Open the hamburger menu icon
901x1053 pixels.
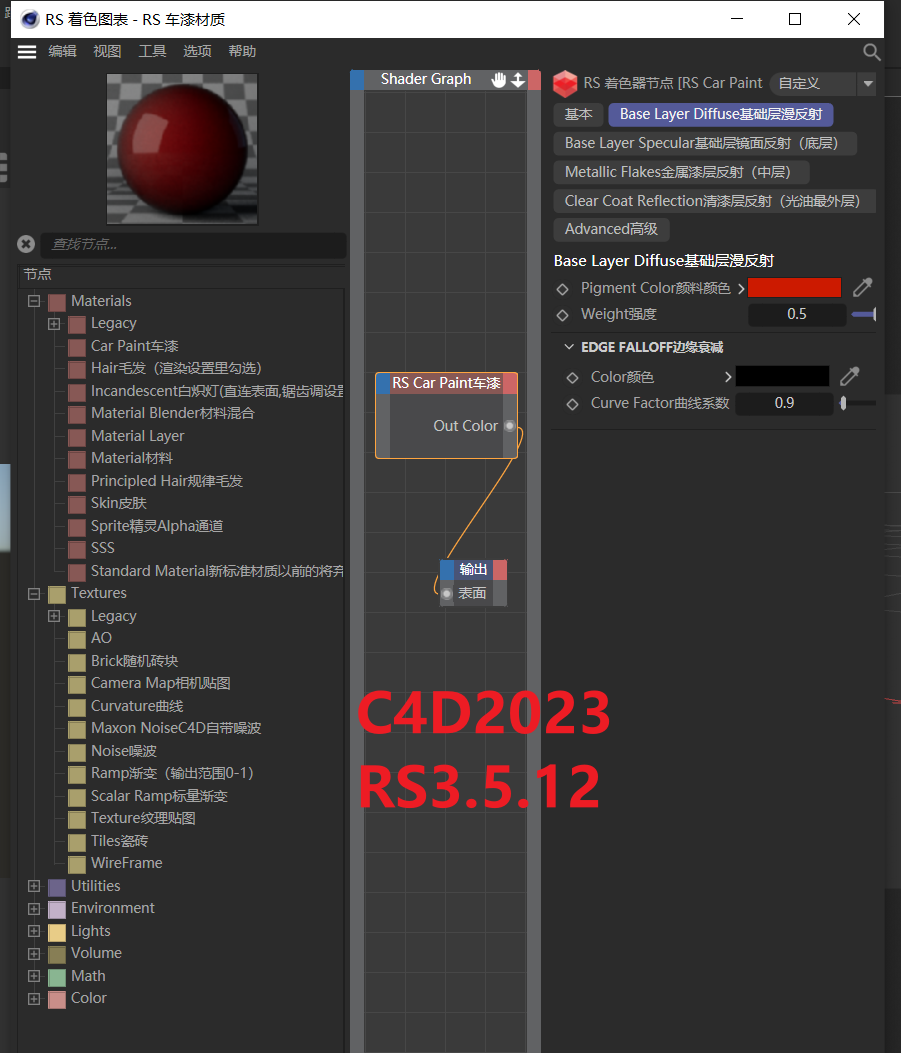(27, 52)
